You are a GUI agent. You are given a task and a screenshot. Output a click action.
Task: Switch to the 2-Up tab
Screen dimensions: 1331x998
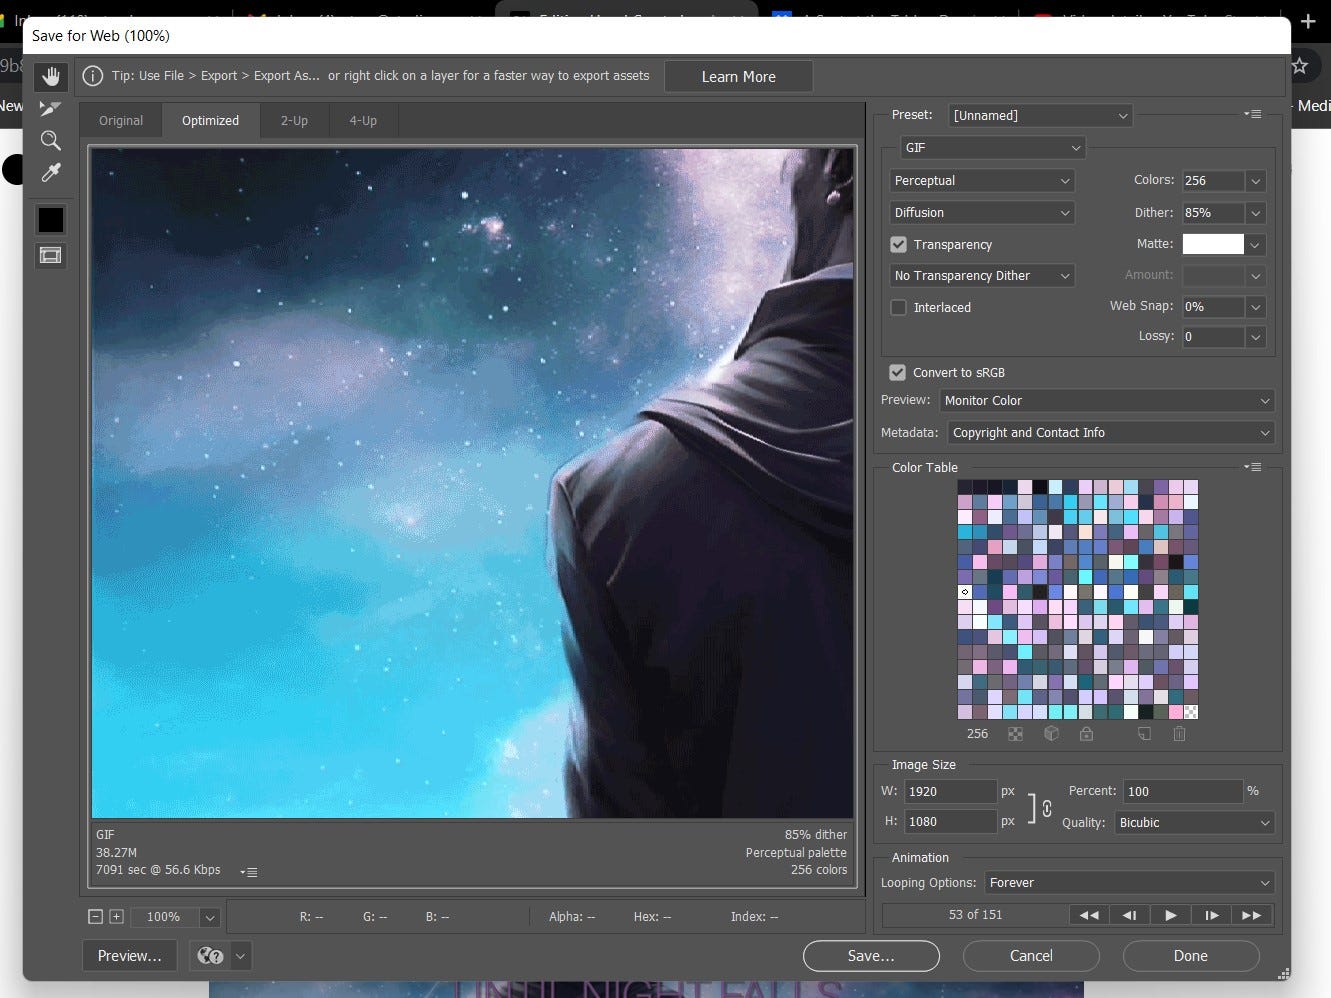pyautogui.click(x=294, y=120)
